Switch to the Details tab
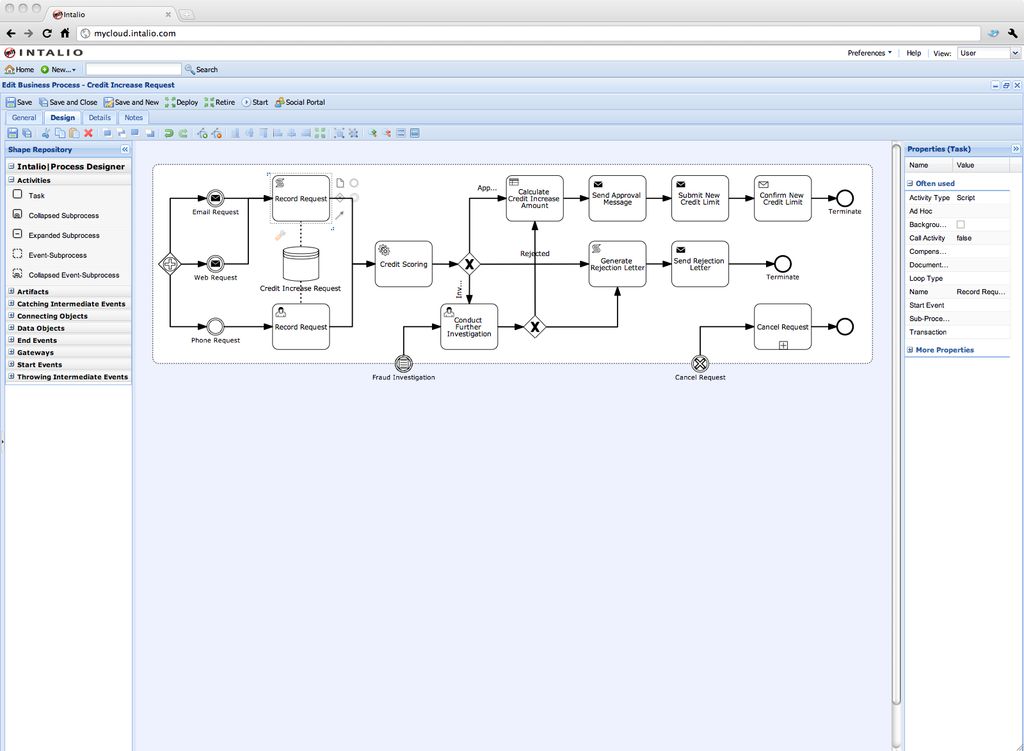Screen dimensions: 1024x751 (x=99, y=118)
